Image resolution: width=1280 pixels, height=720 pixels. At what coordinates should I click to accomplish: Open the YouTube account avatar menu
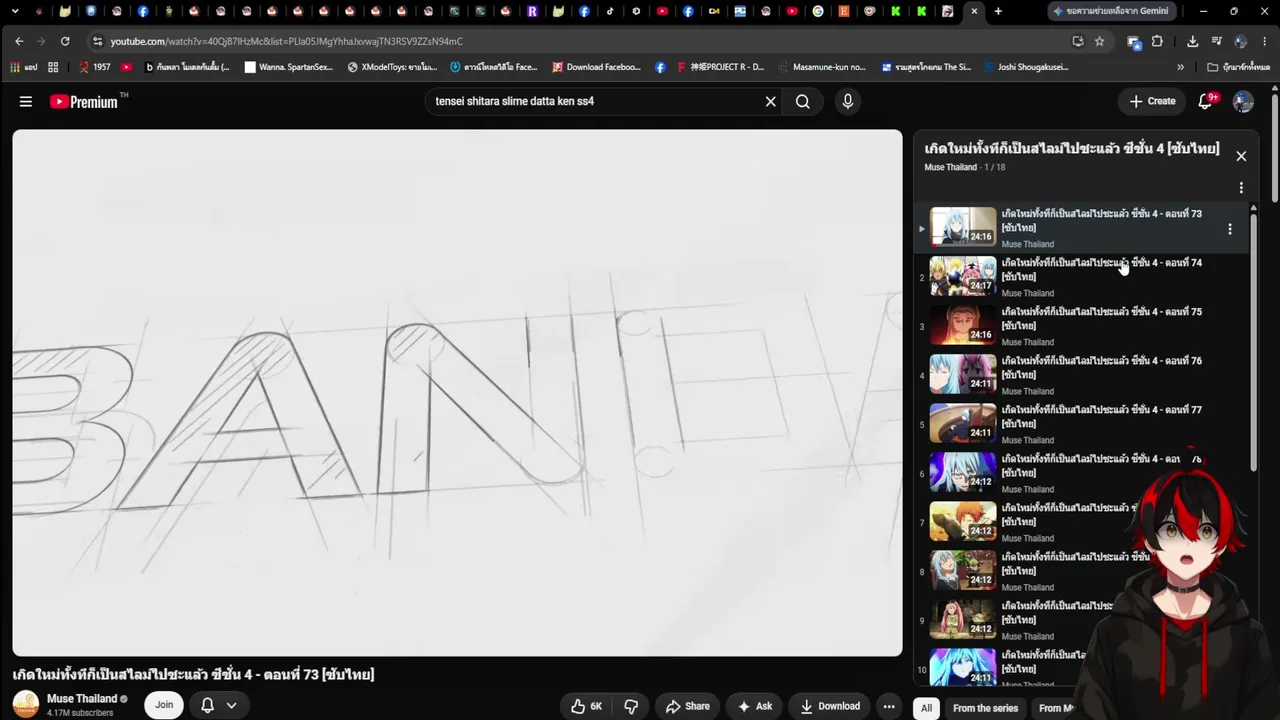[x=1243, y=101]
